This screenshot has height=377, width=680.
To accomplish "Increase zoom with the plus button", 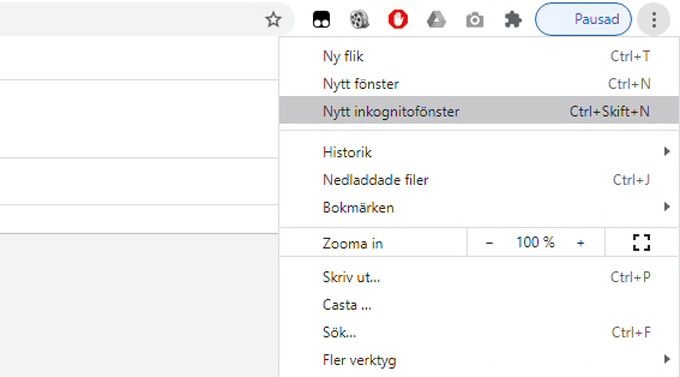I will 581,243.
